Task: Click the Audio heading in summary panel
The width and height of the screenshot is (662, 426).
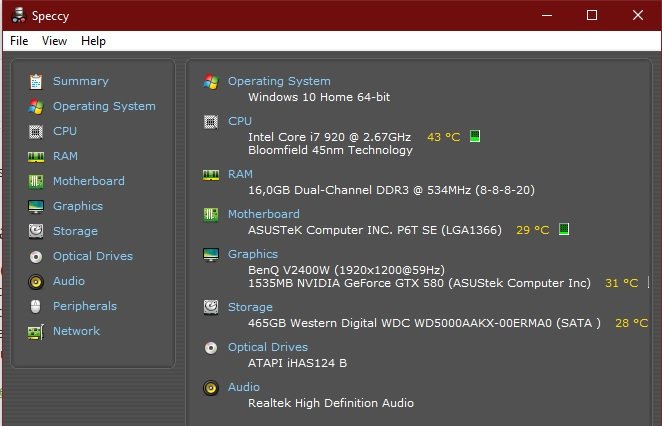Action: 244,387
